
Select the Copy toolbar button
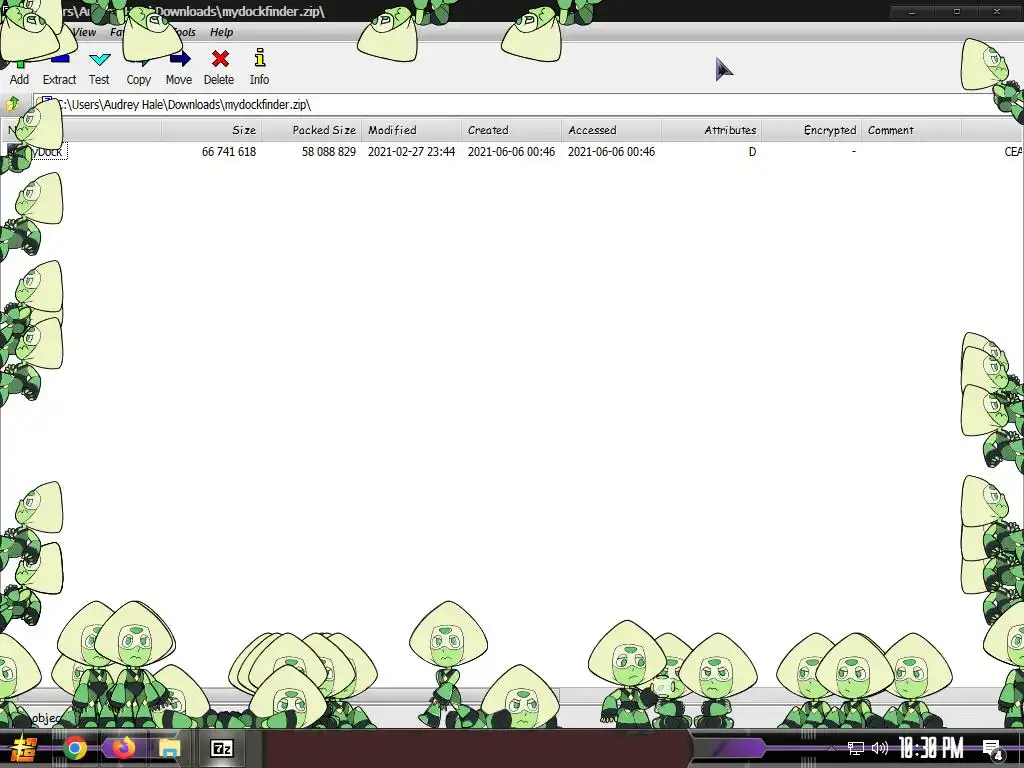point(138,67)
